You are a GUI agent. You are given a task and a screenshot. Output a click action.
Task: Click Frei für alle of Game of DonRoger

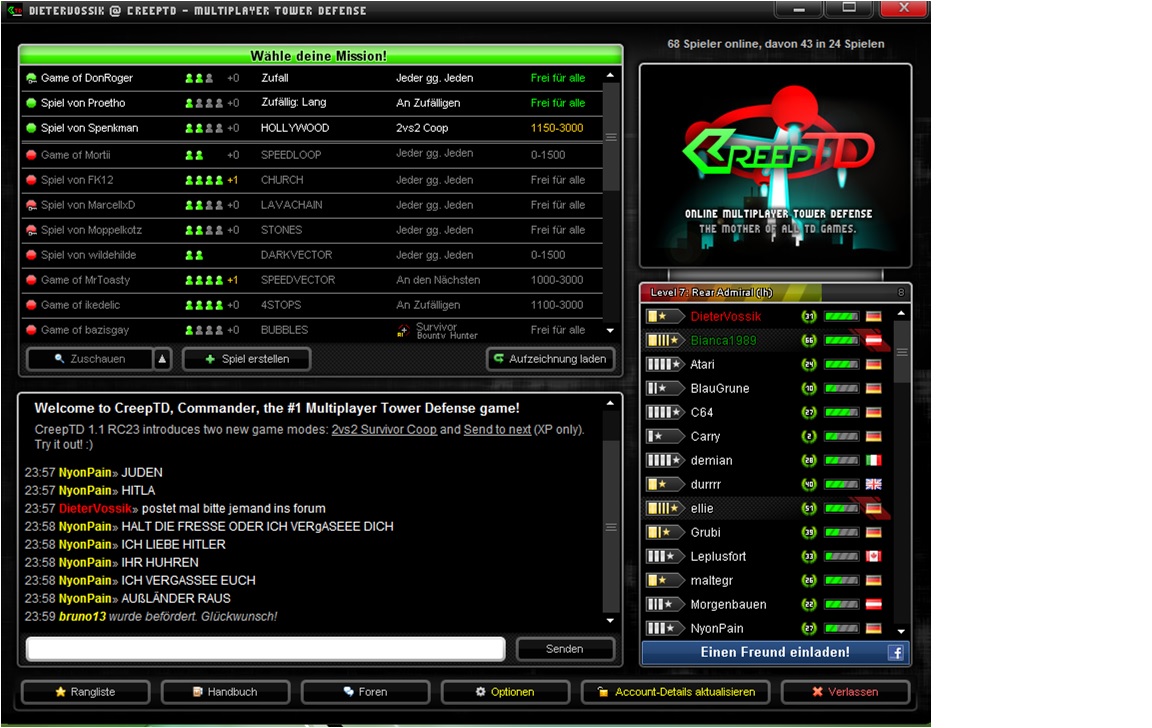(x=558, y=78)
